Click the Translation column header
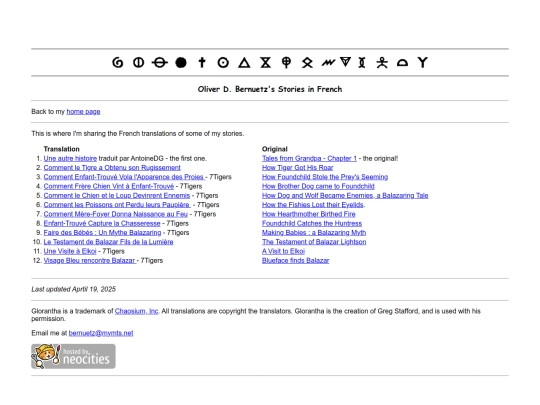Screen dimensions: 540x405 click(x=62, y=149)
